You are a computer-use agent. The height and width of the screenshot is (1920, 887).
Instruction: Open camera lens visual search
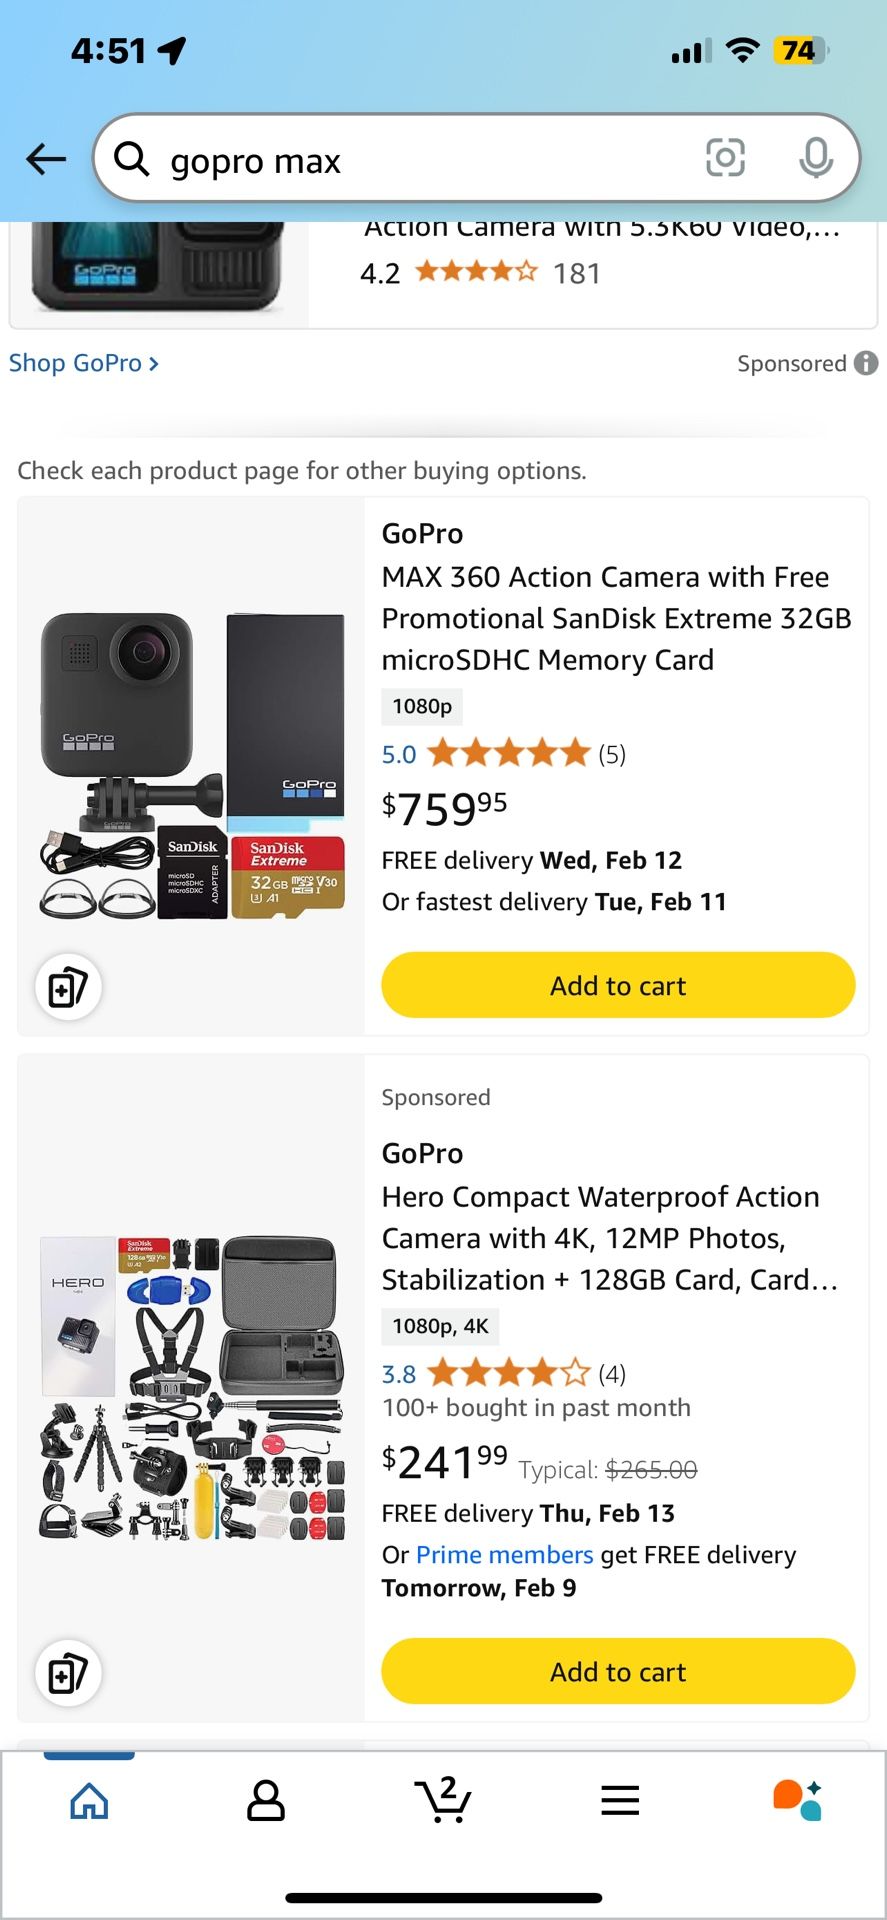tap(725, 158)
